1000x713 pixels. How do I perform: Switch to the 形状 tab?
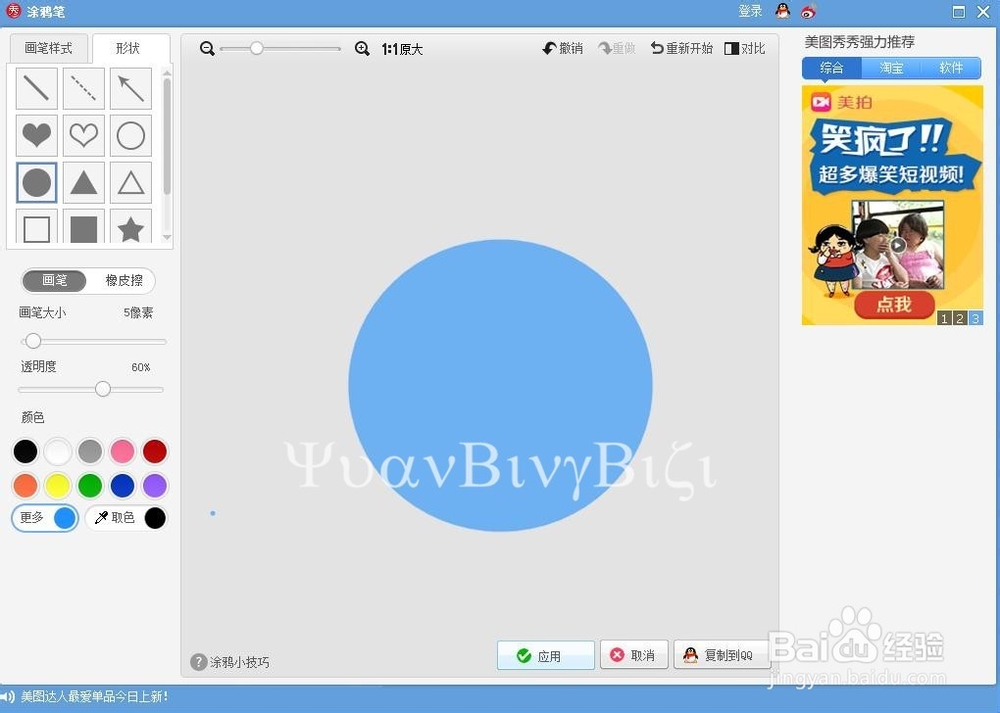(130, 48)
